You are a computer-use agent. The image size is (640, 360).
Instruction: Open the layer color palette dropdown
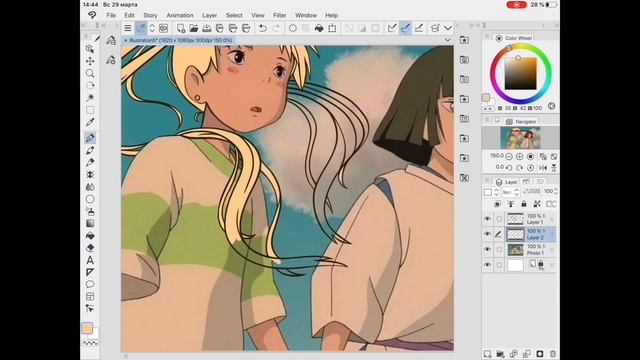491,192
